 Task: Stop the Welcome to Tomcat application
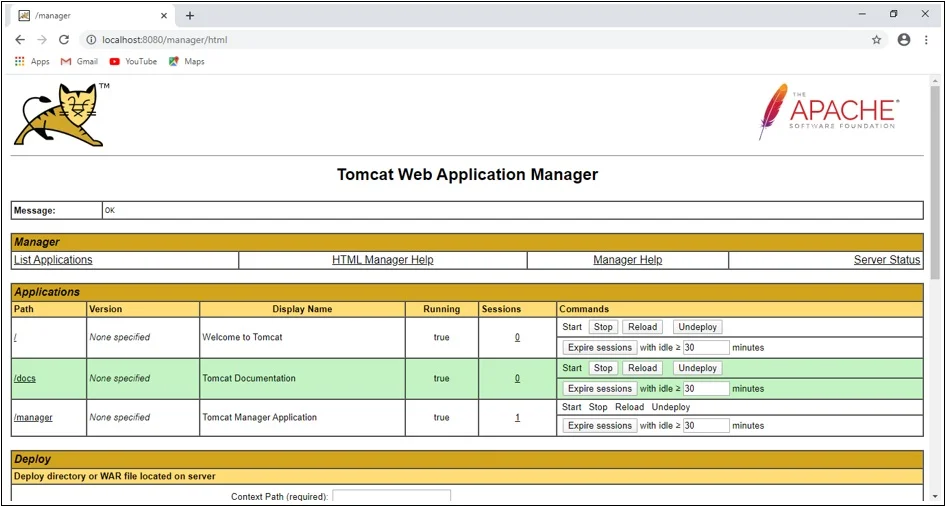coord(603,327)
